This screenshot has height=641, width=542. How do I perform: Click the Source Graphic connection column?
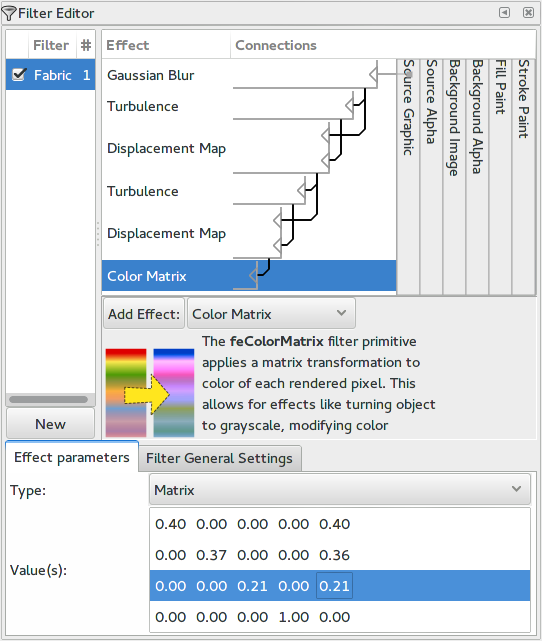coord(408,177)
